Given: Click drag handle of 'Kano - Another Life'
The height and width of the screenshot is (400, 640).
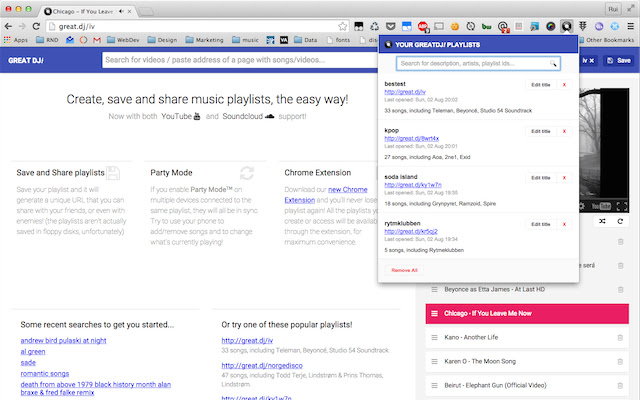Looking at the screenshot, I should point(434,338).
